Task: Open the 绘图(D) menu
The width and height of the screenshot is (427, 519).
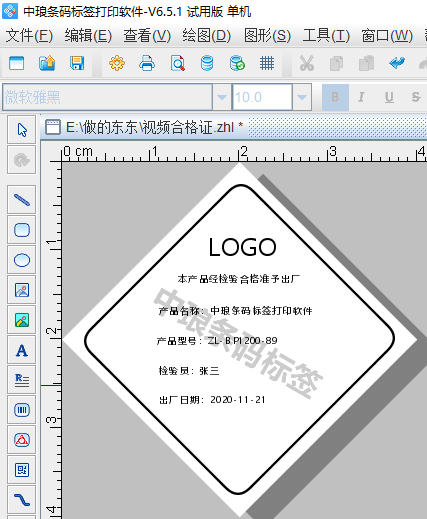Action: 207,35
